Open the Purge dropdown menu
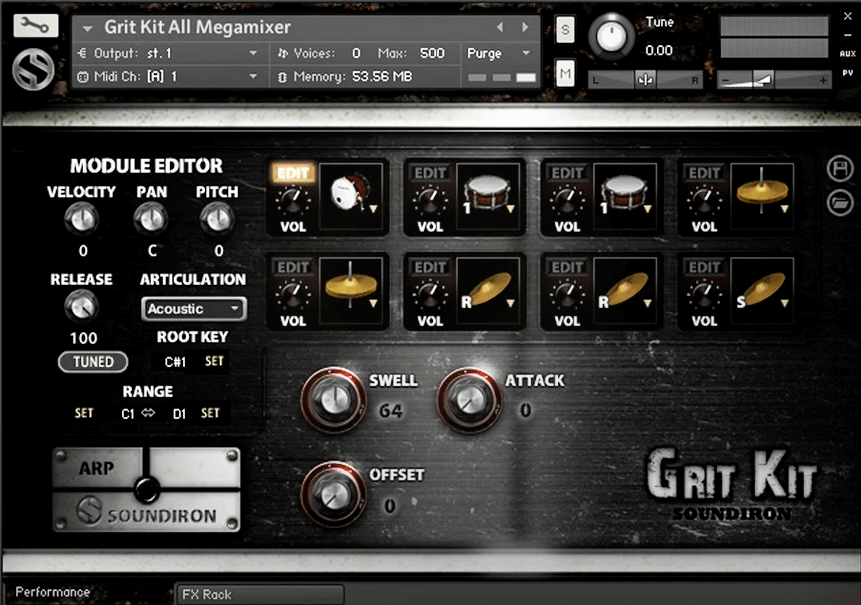Viewport: 861px width, 605px height. click(x=498, y=53)
